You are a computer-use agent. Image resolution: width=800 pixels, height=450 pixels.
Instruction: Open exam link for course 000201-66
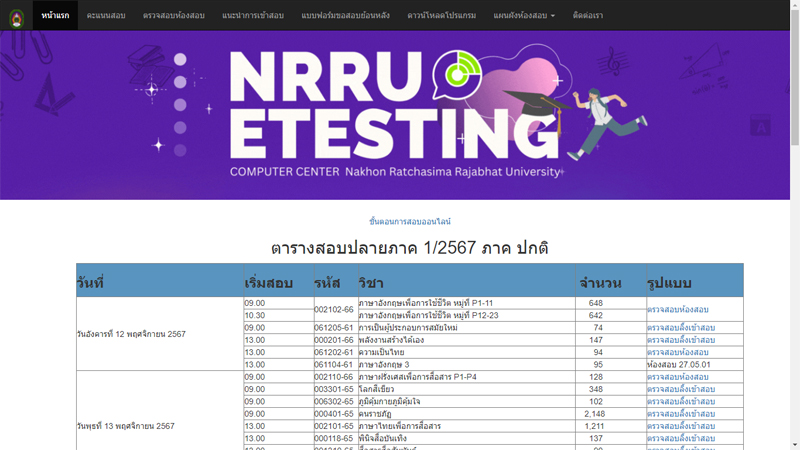pos(681,340)
